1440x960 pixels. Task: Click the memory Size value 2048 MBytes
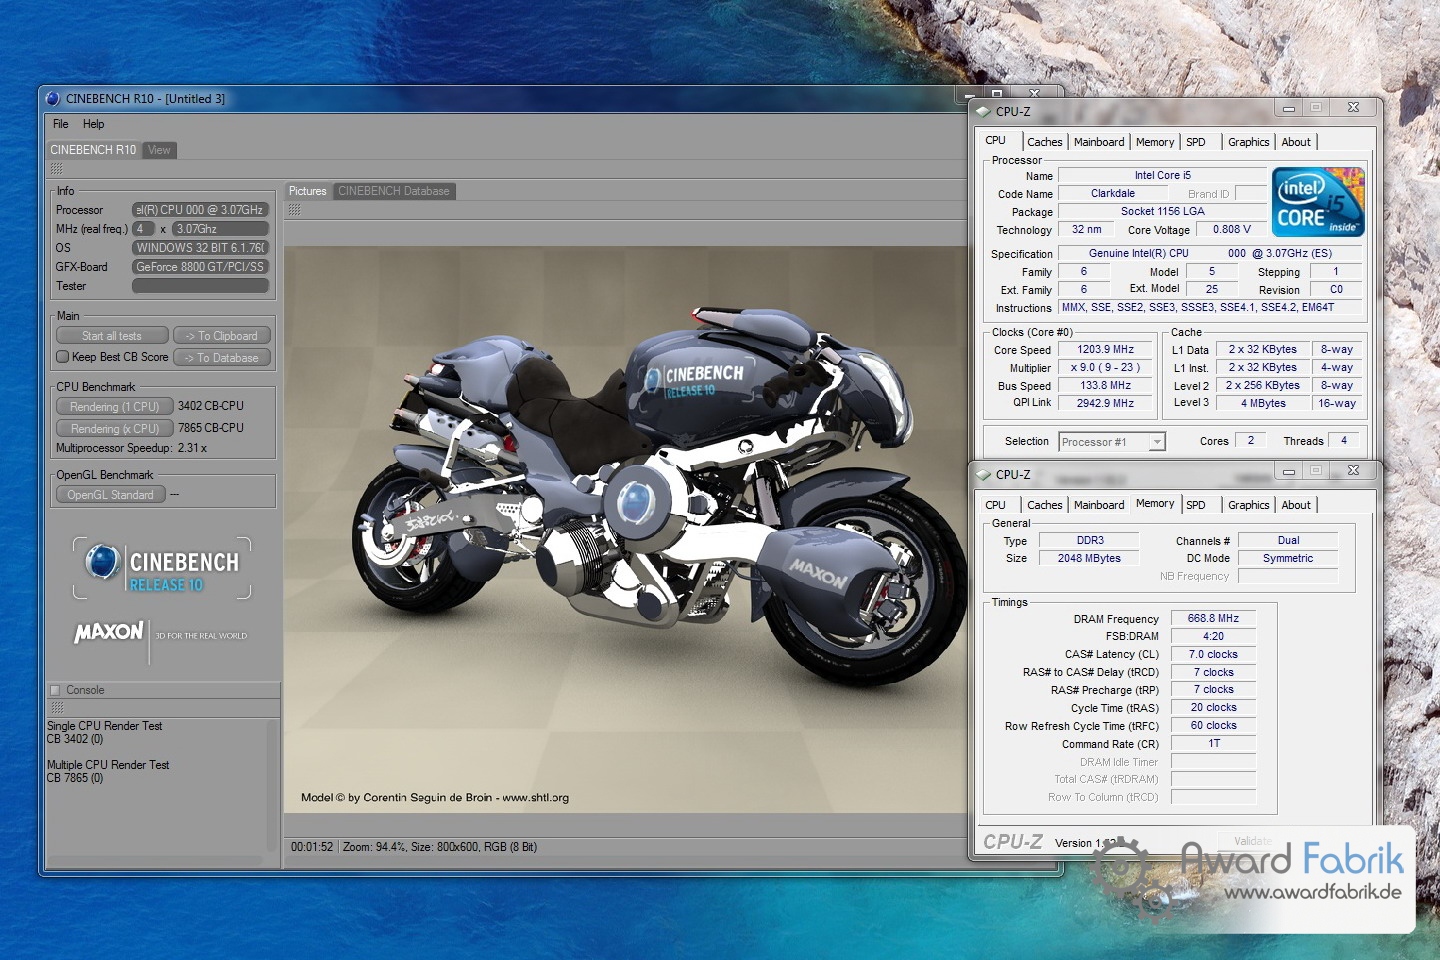(x=1090, y=558)
